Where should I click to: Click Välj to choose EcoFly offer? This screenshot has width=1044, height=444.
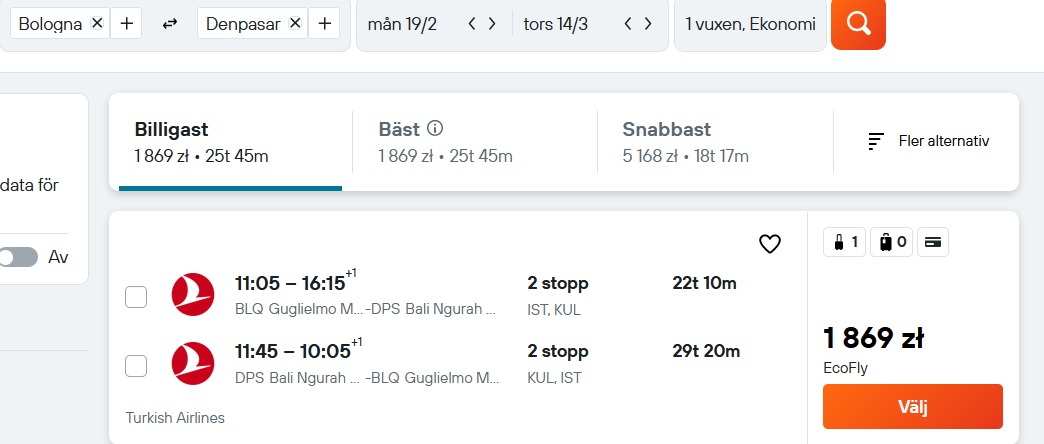(912, 406)
